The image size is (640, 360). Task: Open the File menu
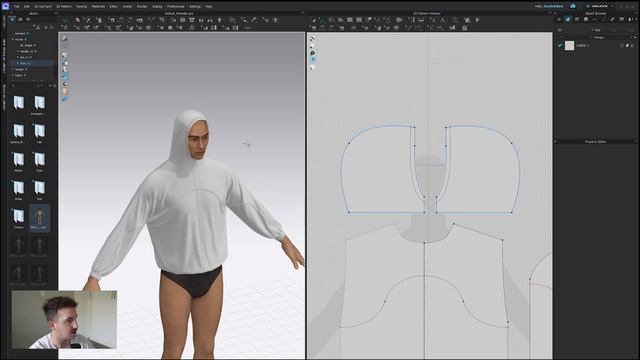pos(17,7)
